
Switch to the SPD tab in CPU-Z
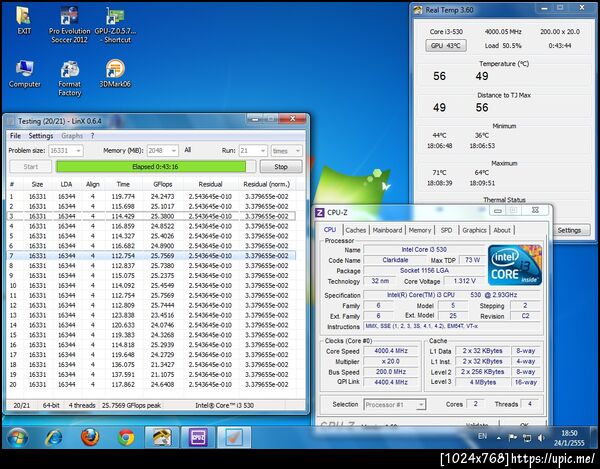click(x=446, y=230)
